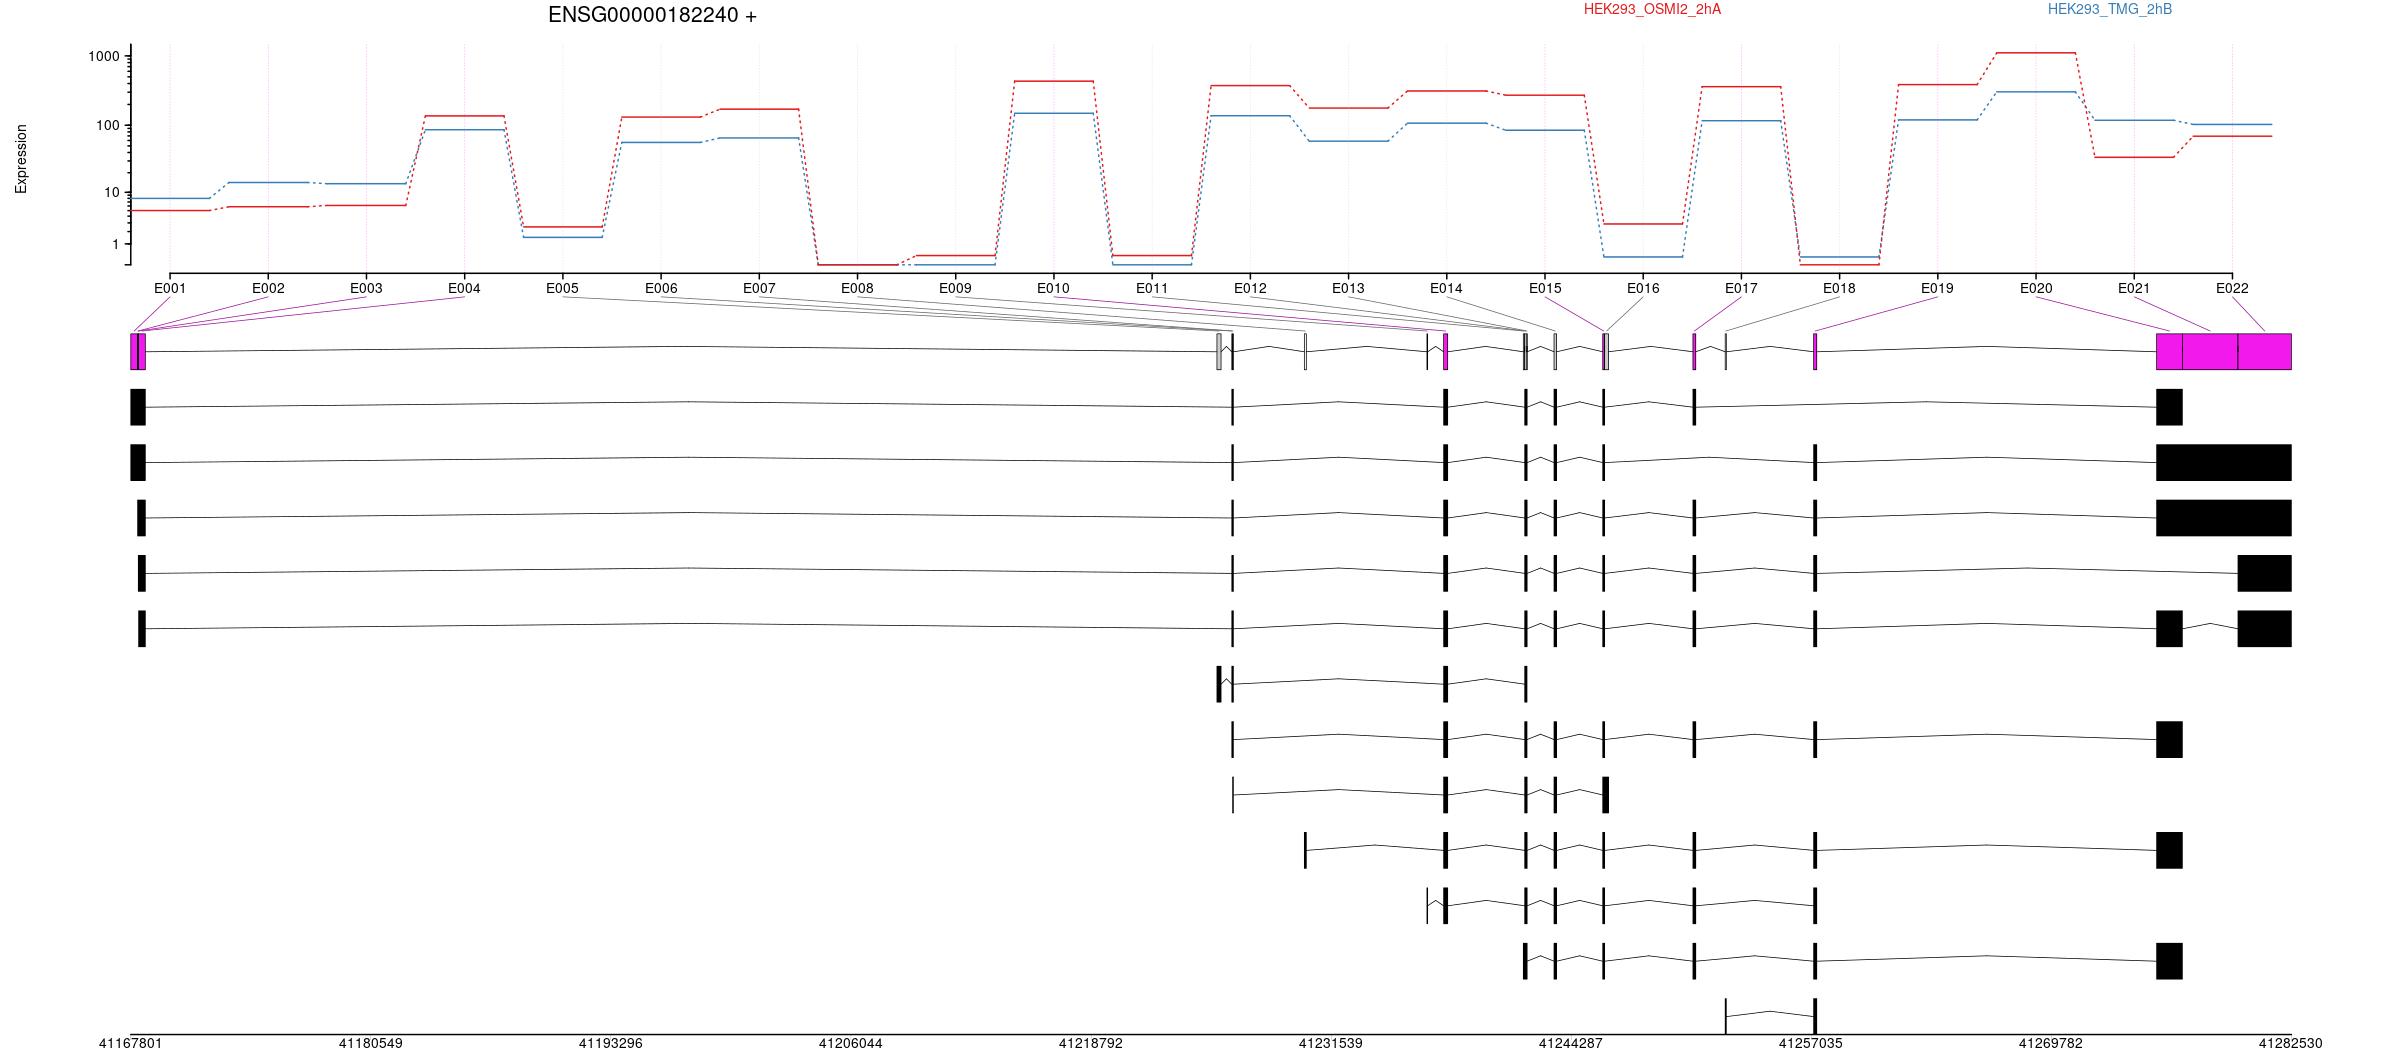Choose genomic coordinate 41244287

[x=1570, y=1044]
